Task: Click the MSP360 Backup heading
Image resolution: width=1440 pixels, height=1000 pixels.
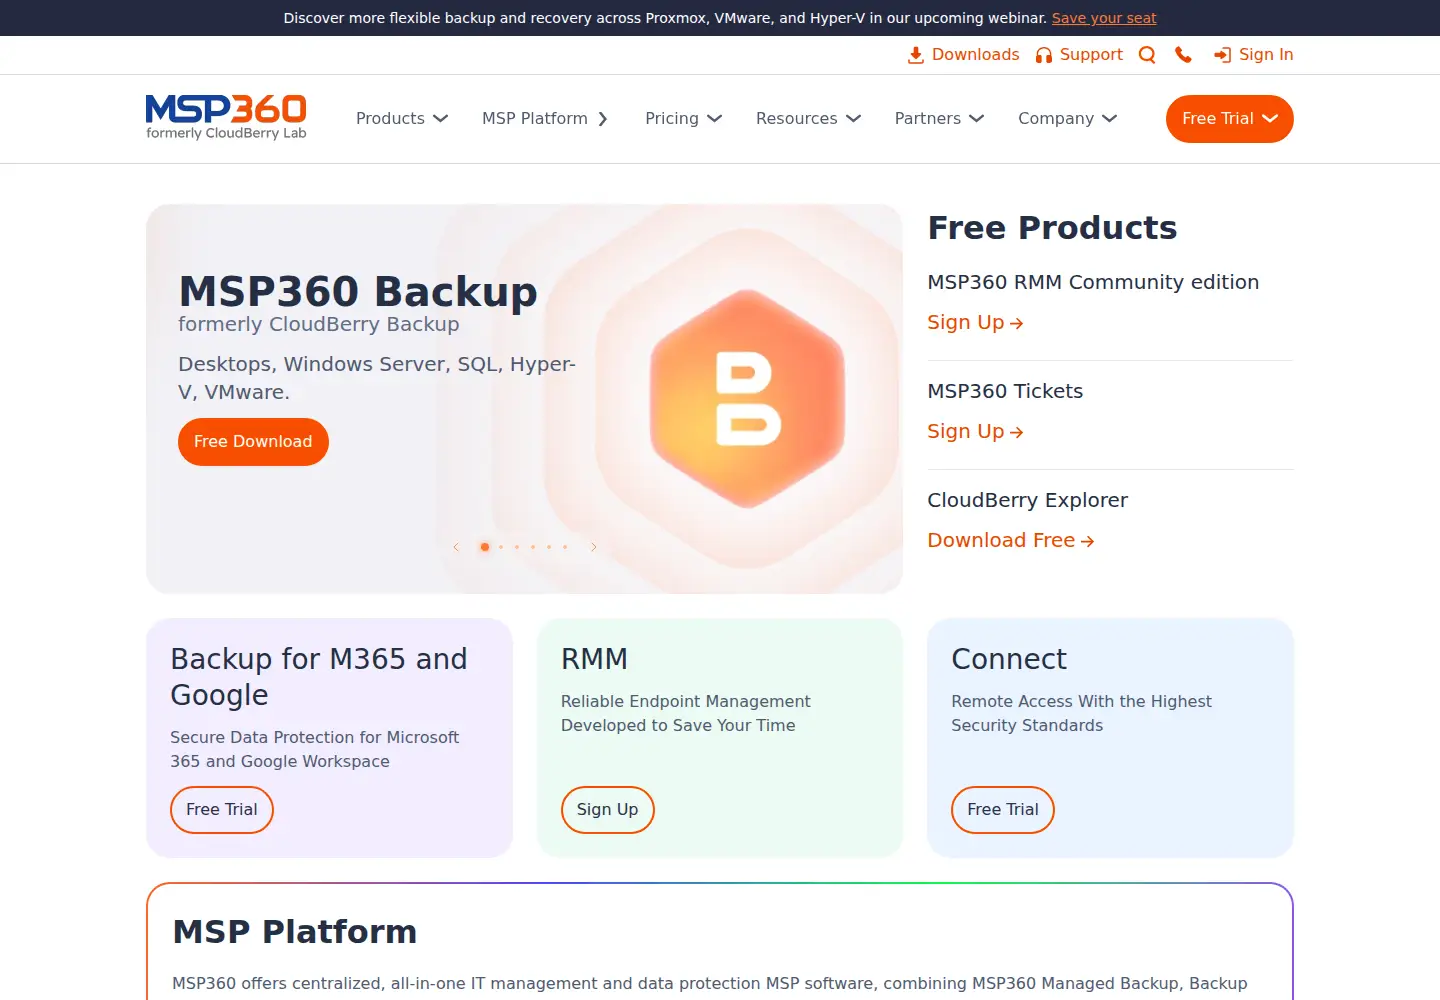Action: pyautogui.click(x=358, y=291)
